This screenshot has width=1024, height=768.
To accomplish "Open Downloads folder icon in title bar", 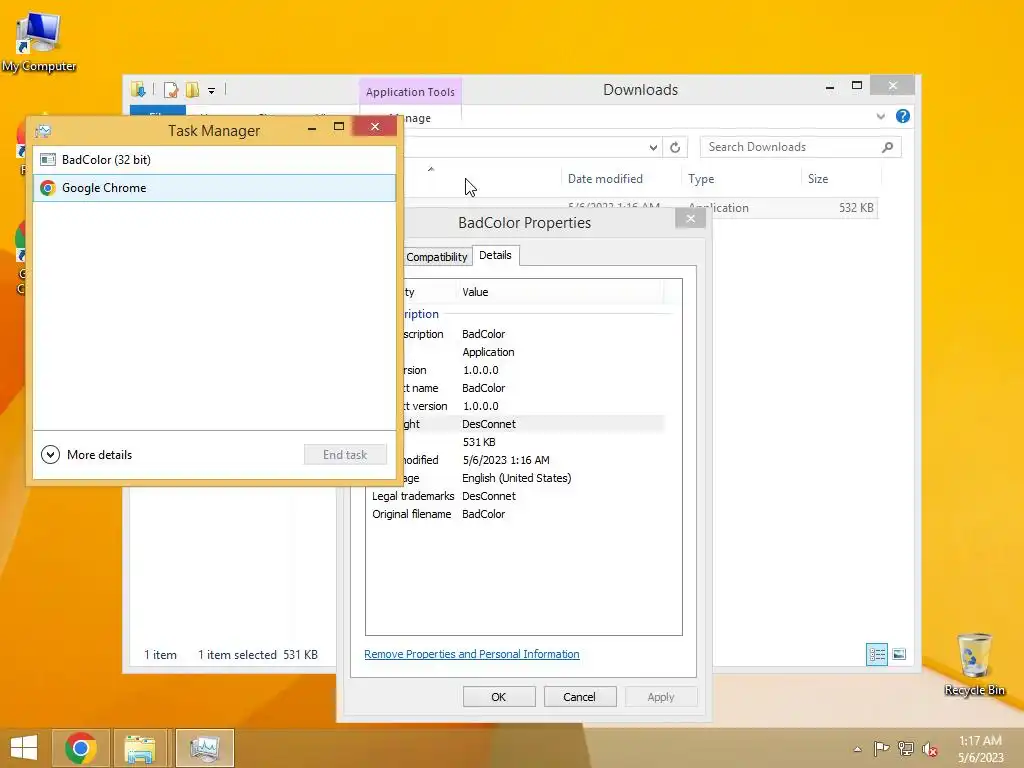I will (x=138, y=89).
